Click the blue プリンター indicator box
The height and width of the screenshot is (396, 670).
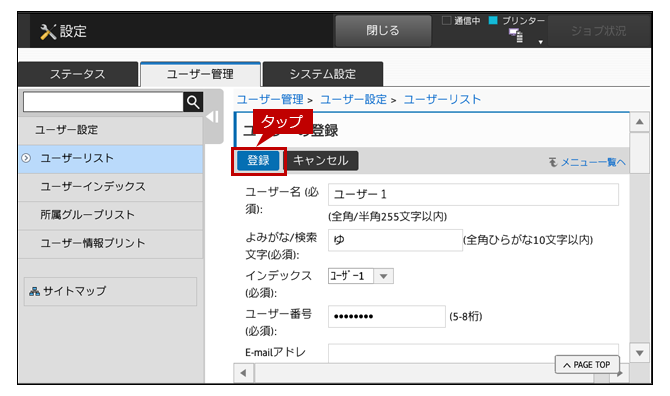click(493, 20)
